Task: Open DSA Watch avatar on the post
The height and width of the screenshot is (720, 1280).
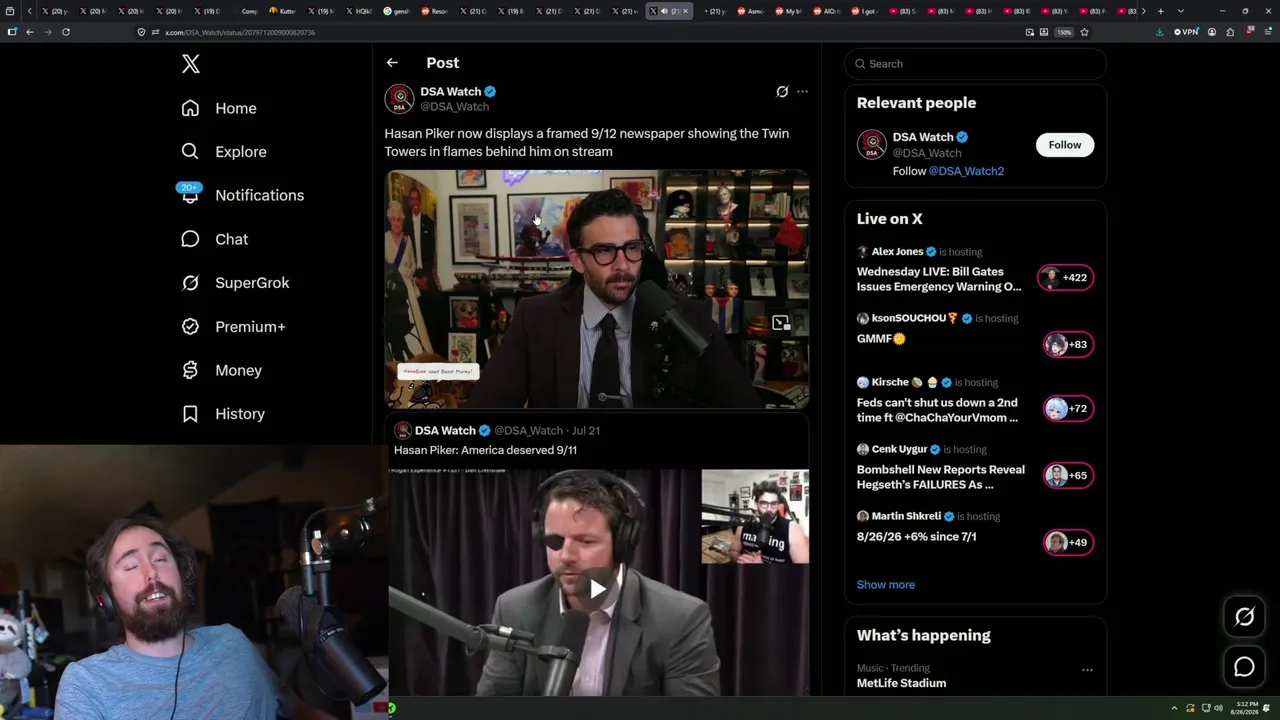Action: (x=400, y=99)
